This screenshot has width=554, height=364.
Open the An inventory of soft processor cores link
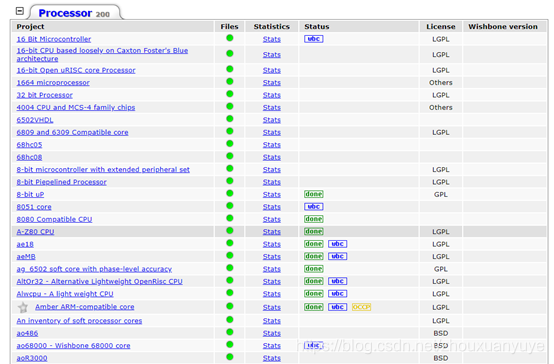pos(79,321)
